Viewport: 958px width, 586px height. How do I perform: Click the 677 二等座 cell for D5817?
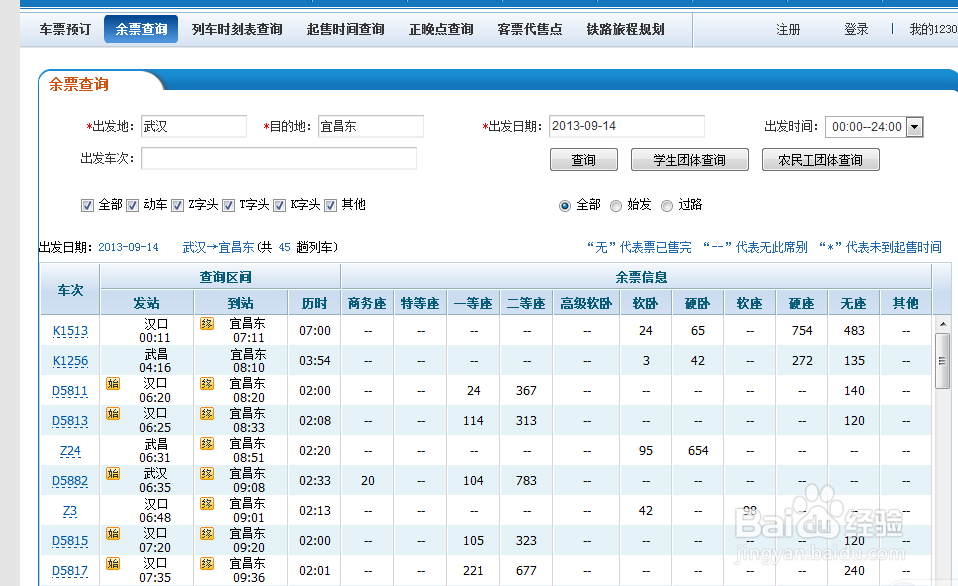coord(526,571)
